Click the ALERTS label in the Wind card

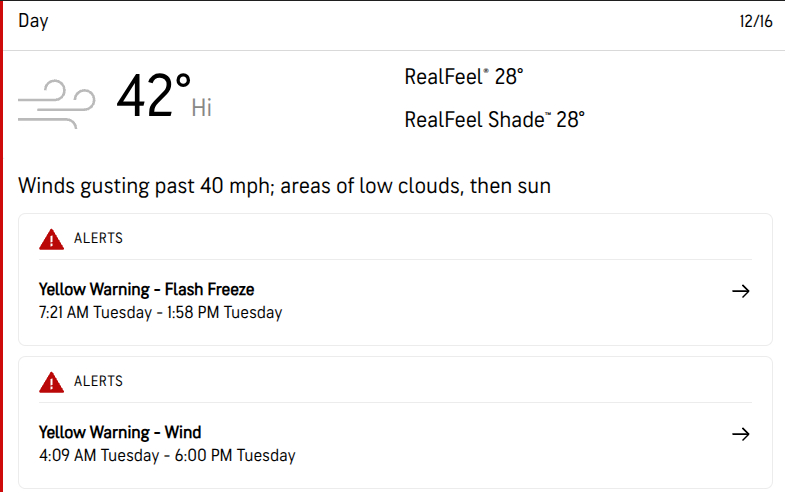[98, 382]
